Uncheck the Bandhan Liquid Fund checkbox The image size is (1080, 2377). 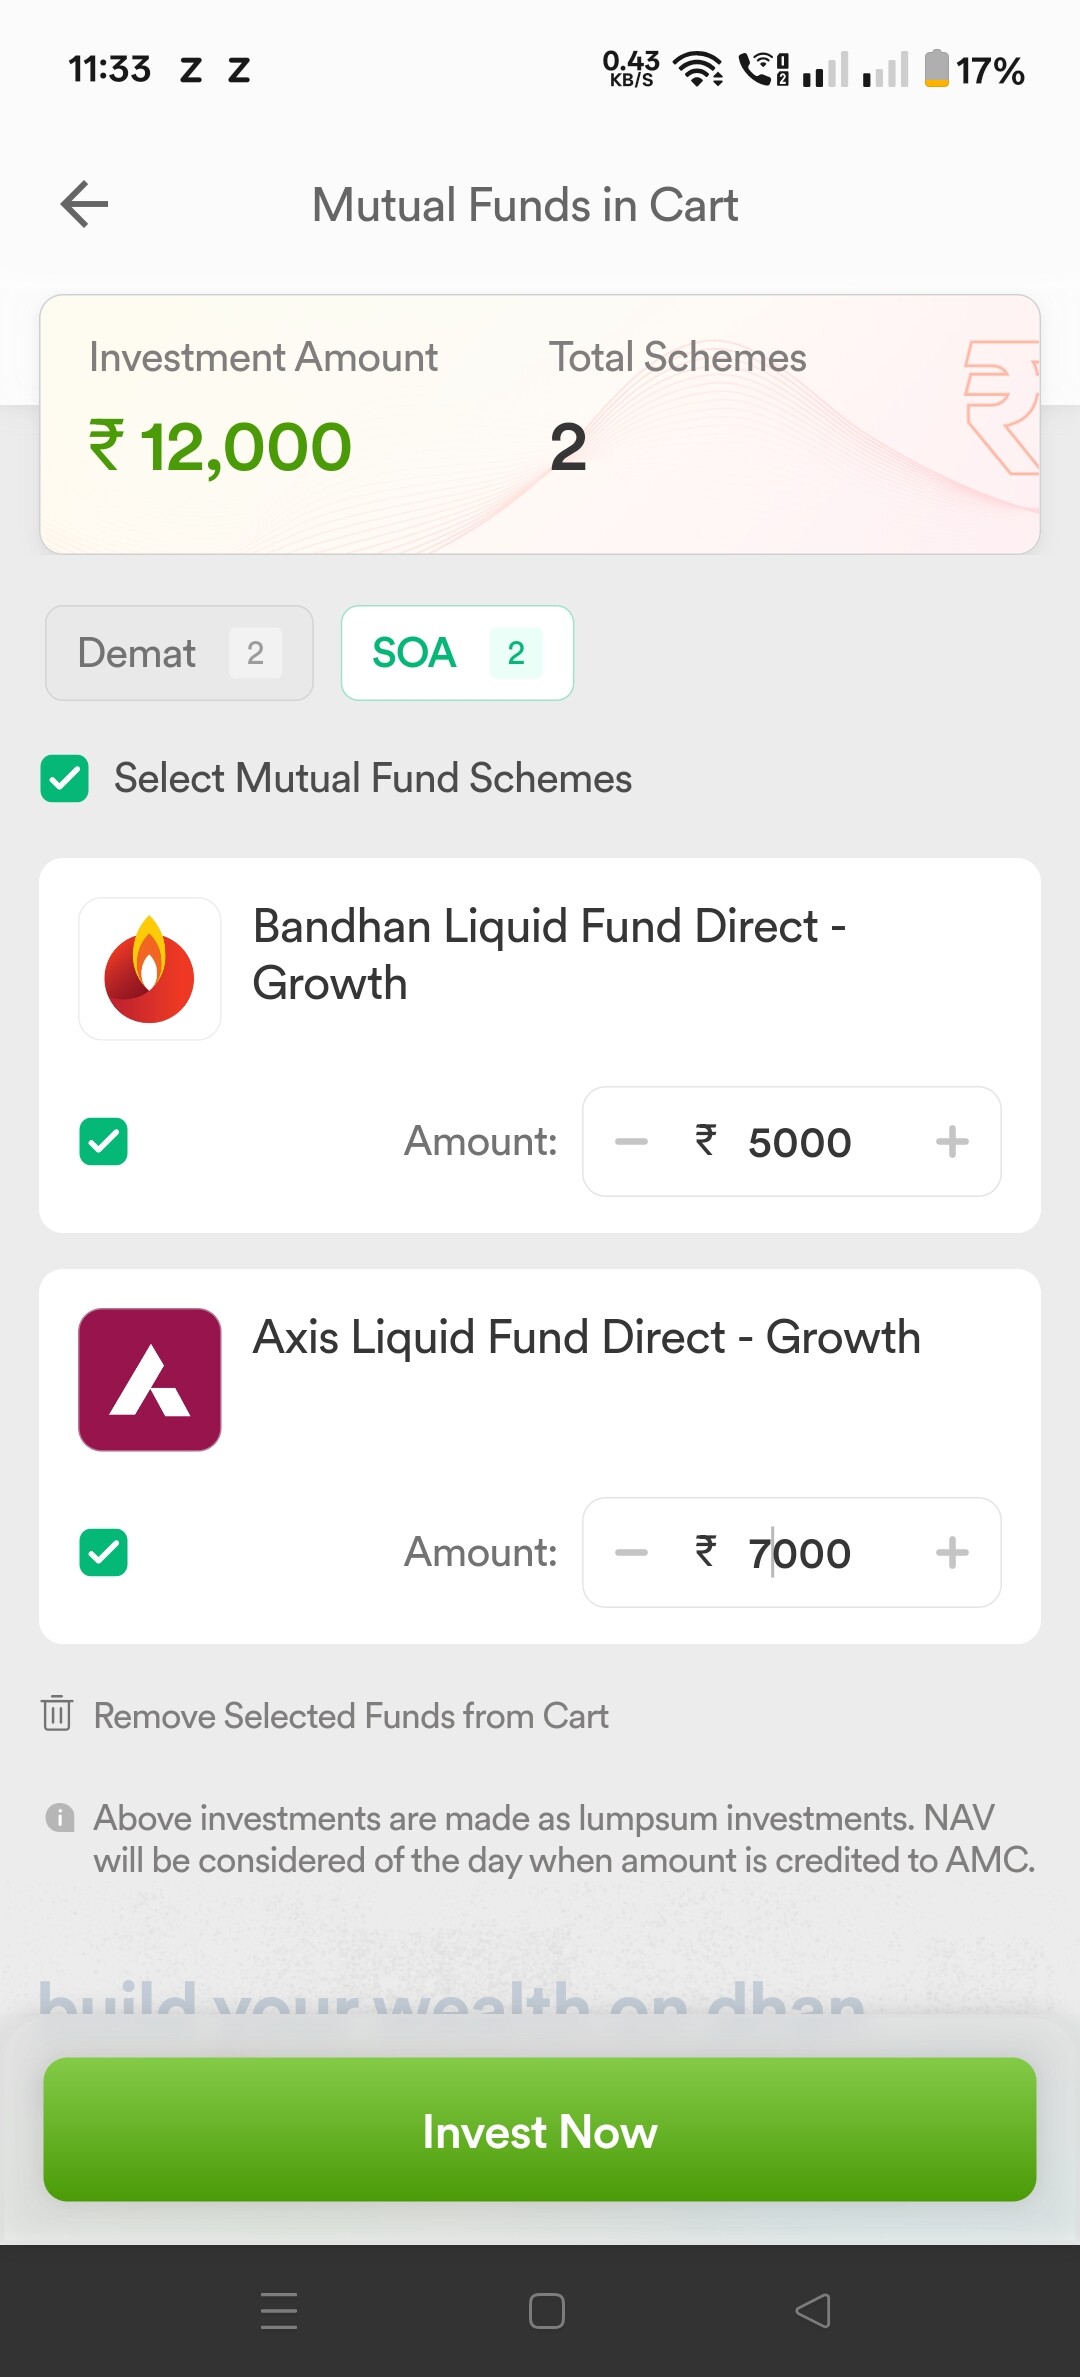(103, 1141)
